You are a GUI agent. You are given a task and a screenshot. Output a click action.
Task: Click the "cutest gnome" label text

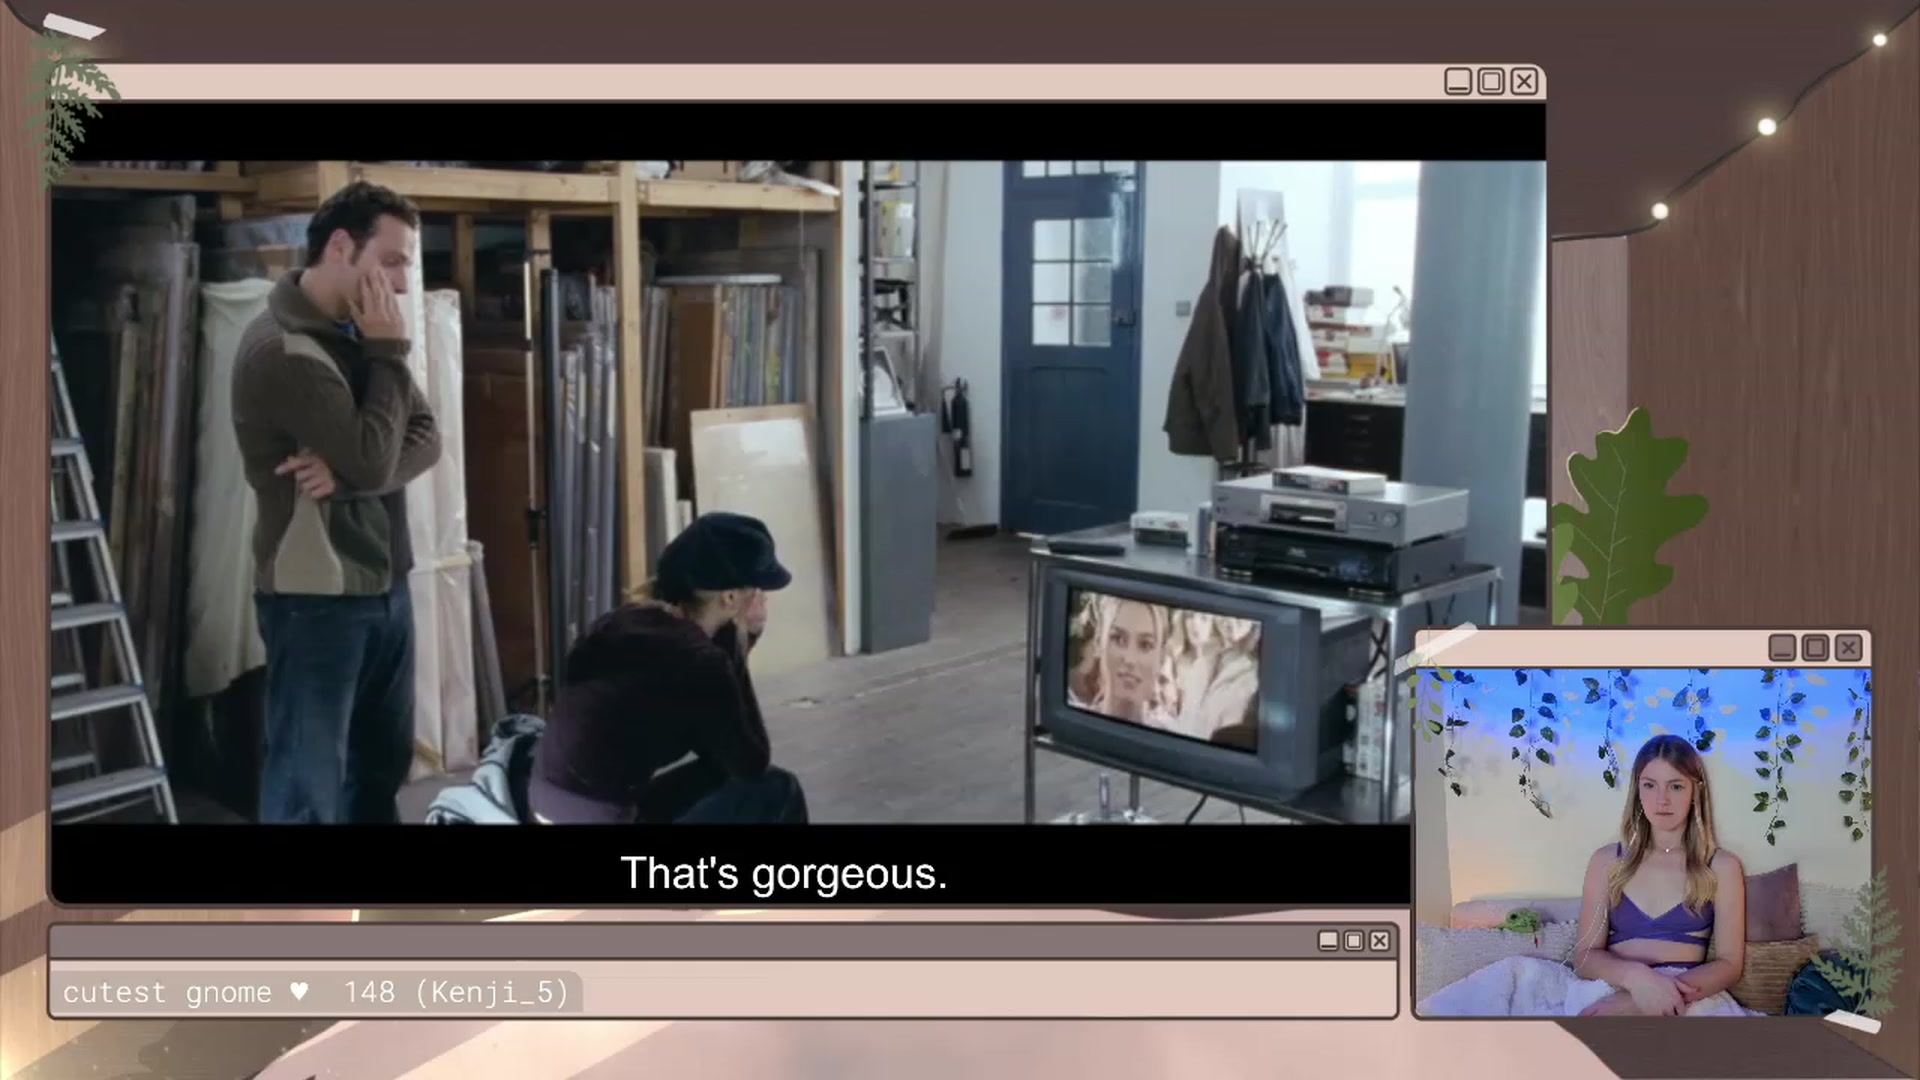coord(167,992)
